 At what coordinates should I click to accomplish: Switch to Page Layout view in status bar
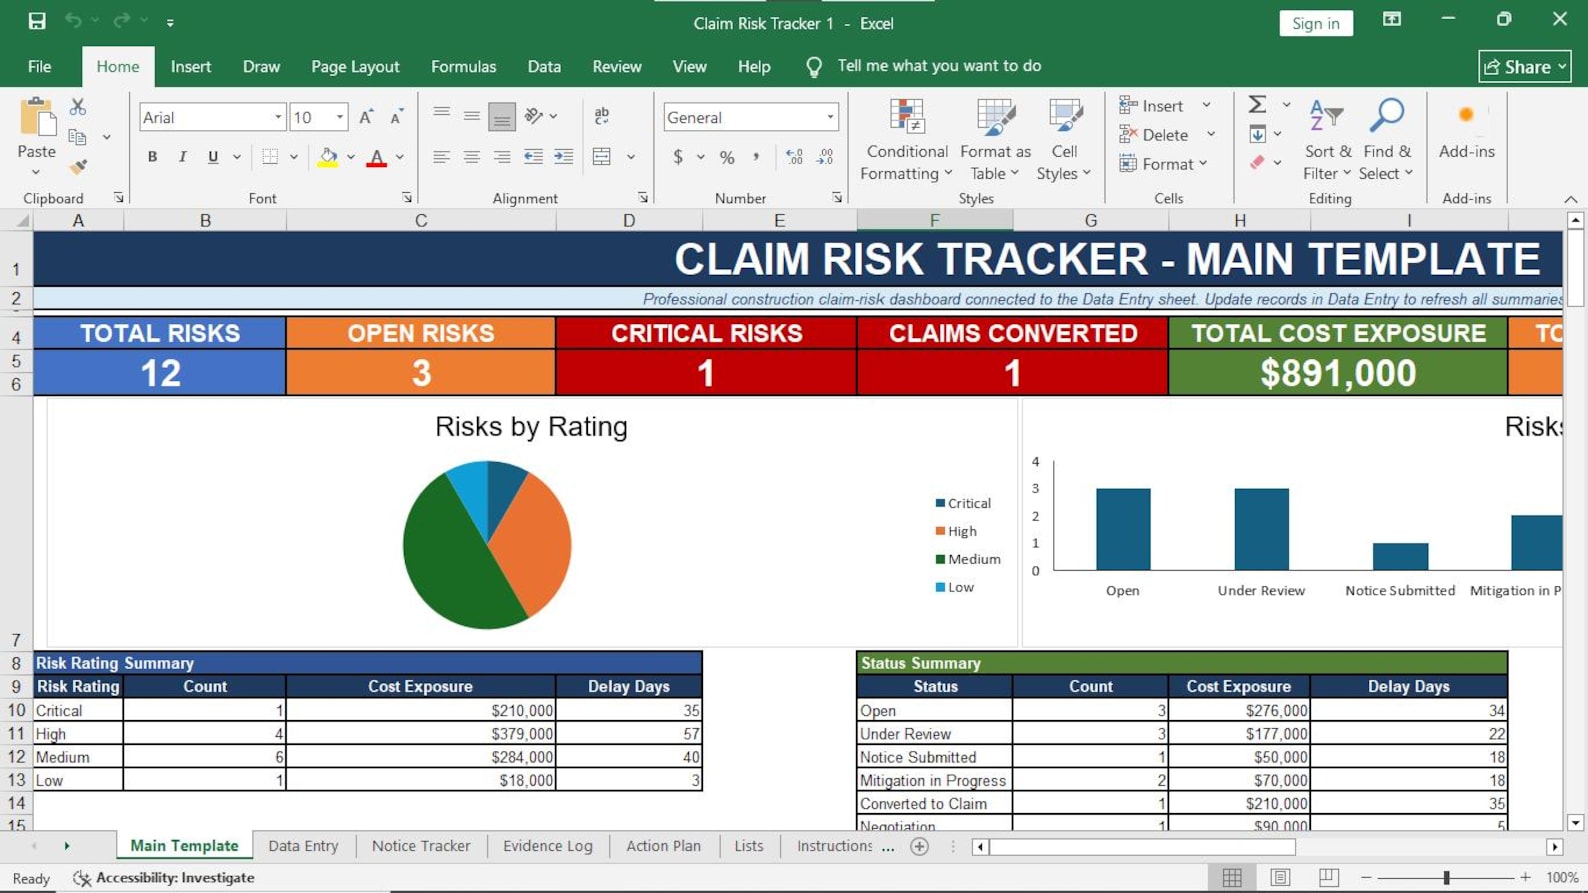[1280, 878]
